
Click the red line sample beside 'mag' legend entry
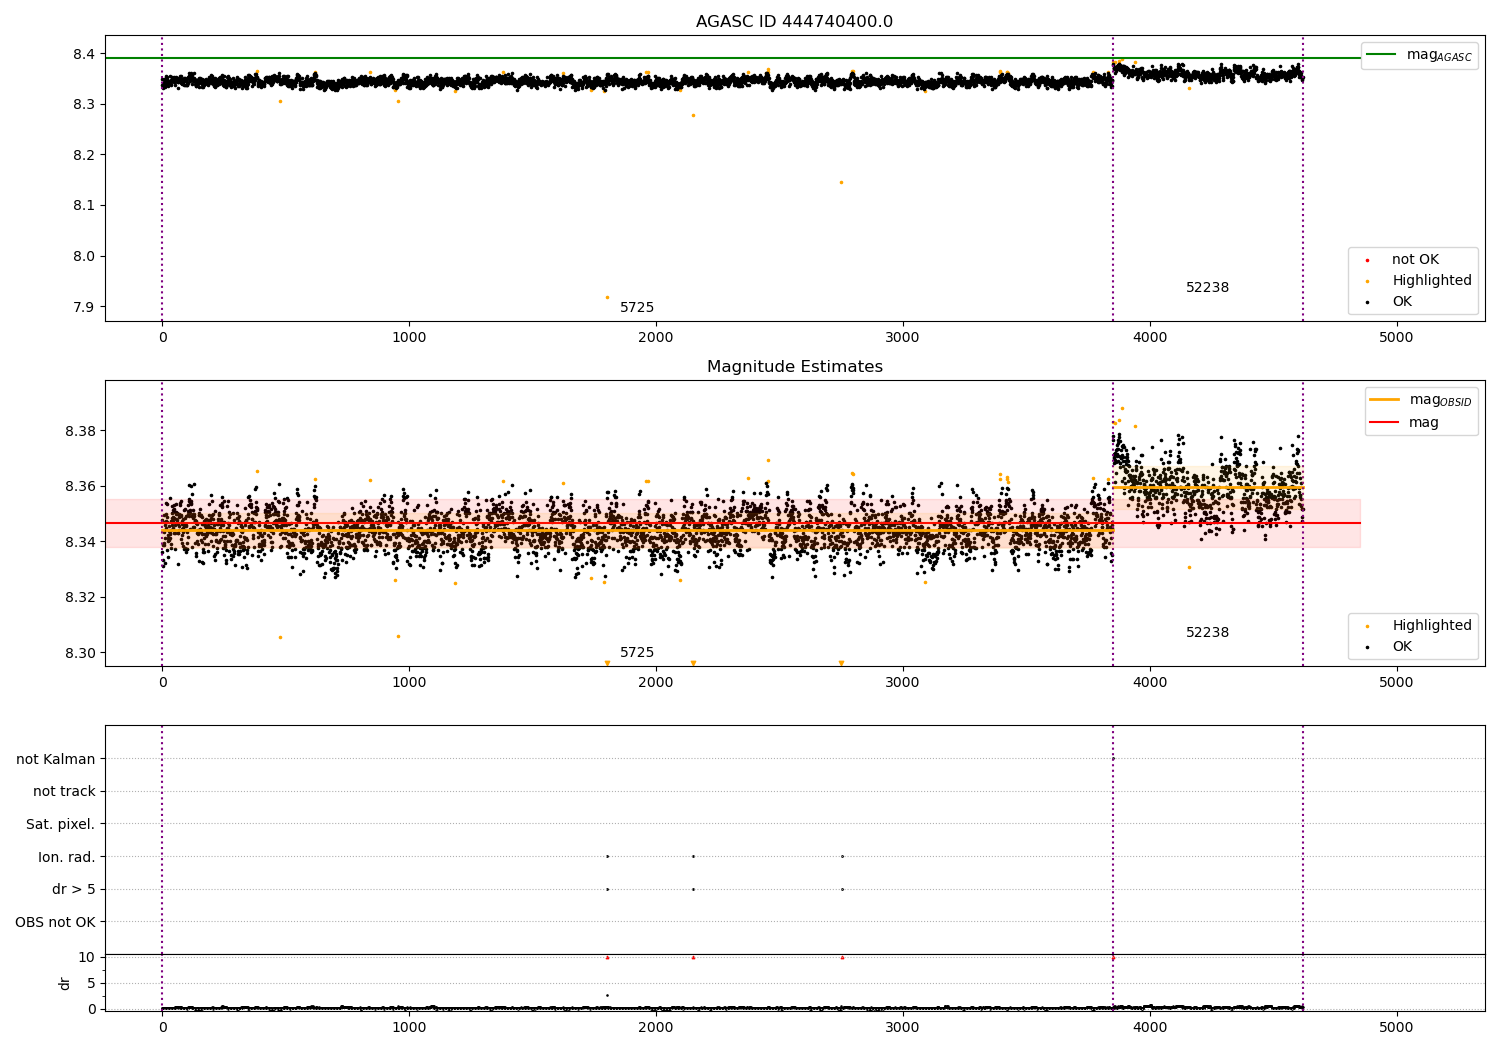coord(1384,423)
